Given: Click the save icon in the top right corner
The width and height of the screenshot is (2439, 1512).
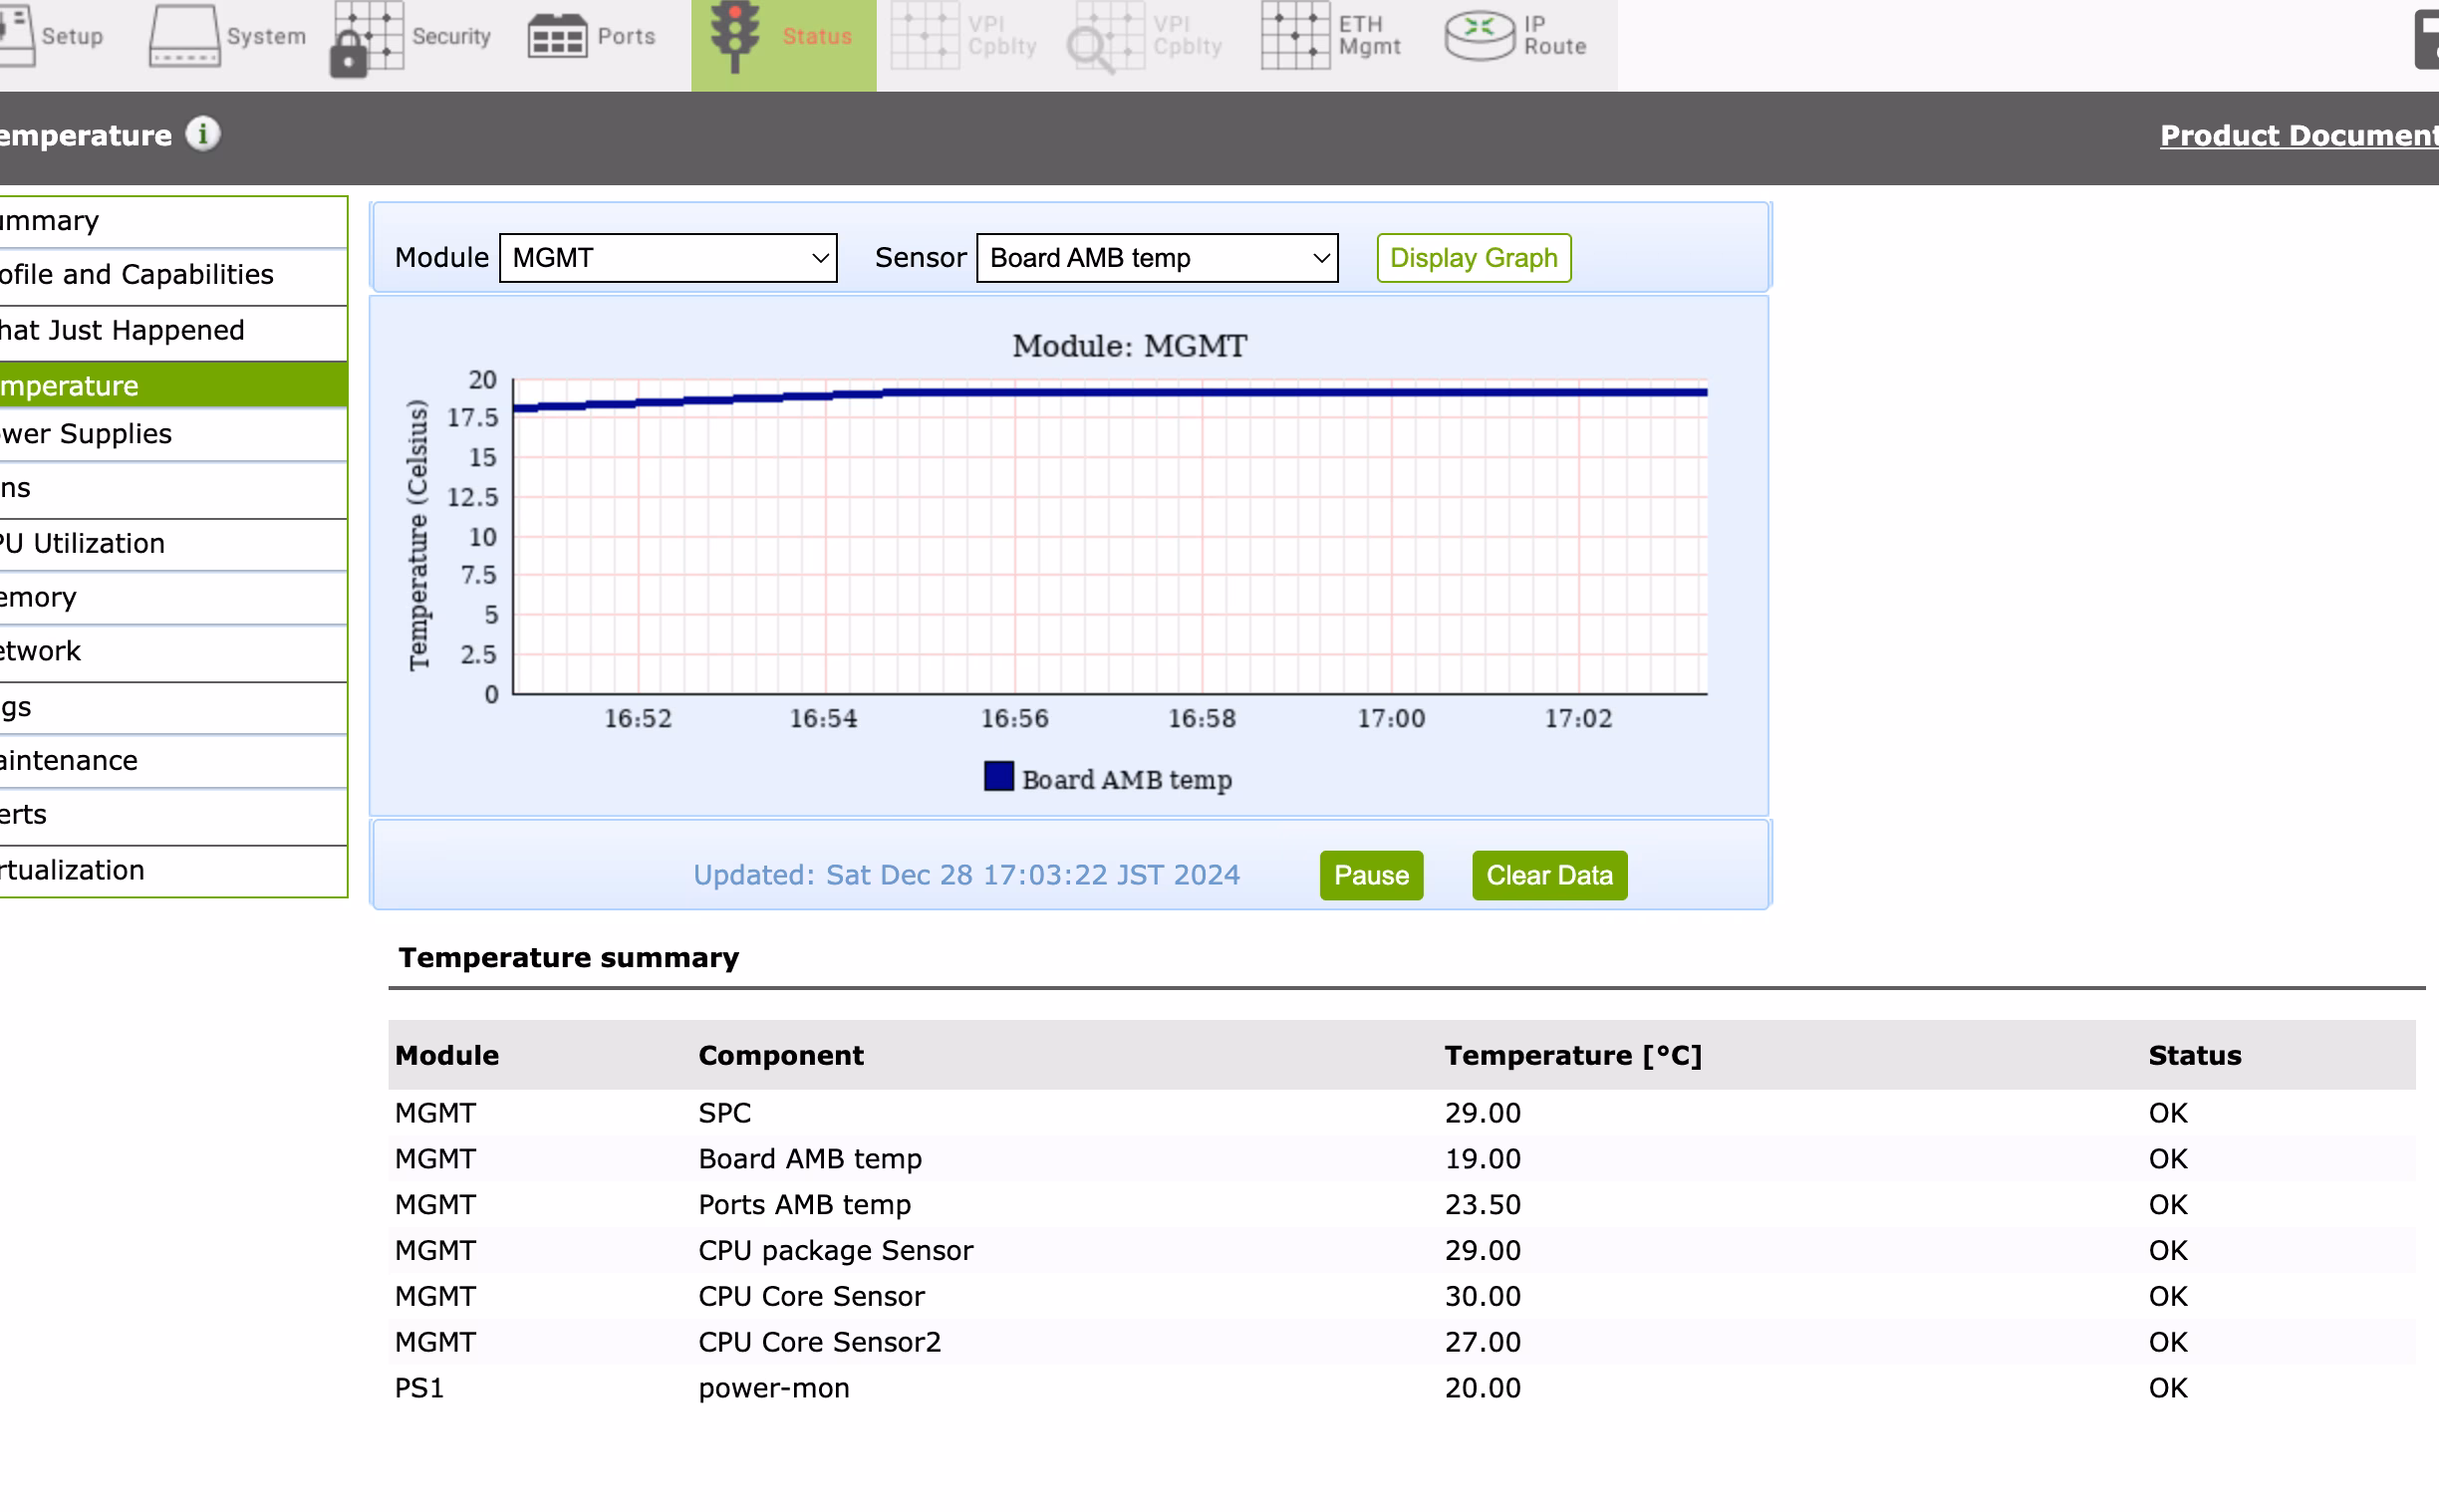Looking at the screenshot, I should [x=2427, y=40].
